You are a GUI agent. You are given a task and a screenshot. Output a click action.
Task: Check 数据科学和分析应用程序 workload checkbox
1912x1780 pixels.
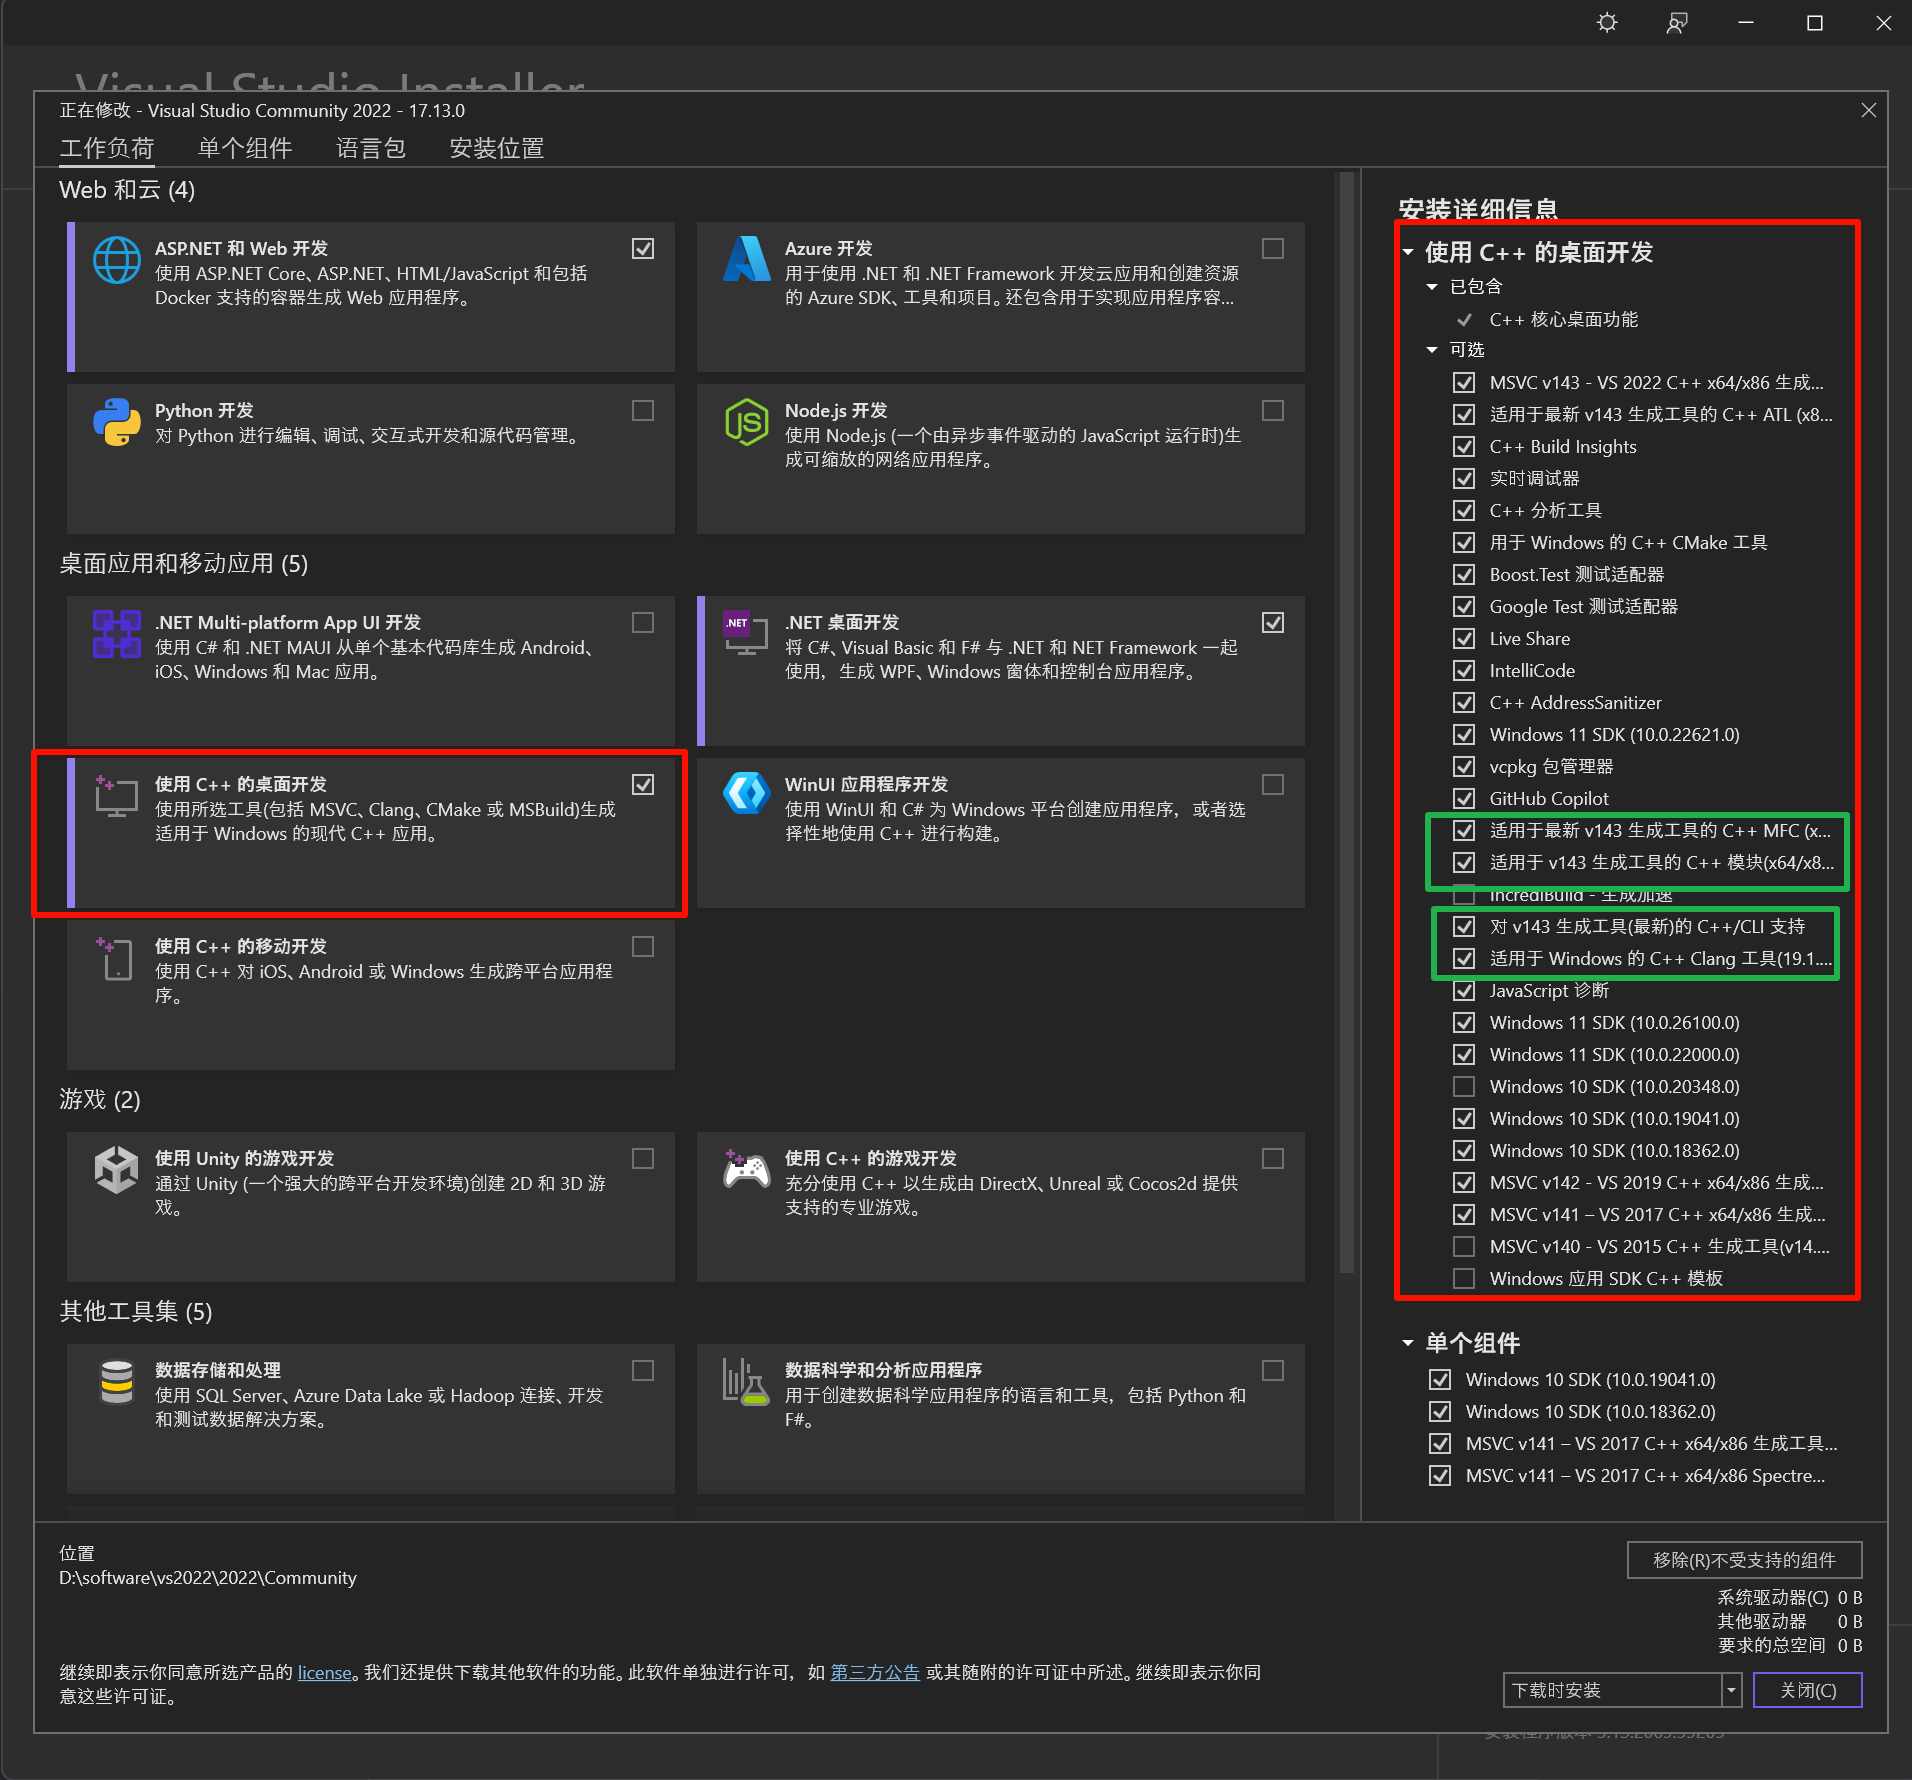point(1273,1370)
